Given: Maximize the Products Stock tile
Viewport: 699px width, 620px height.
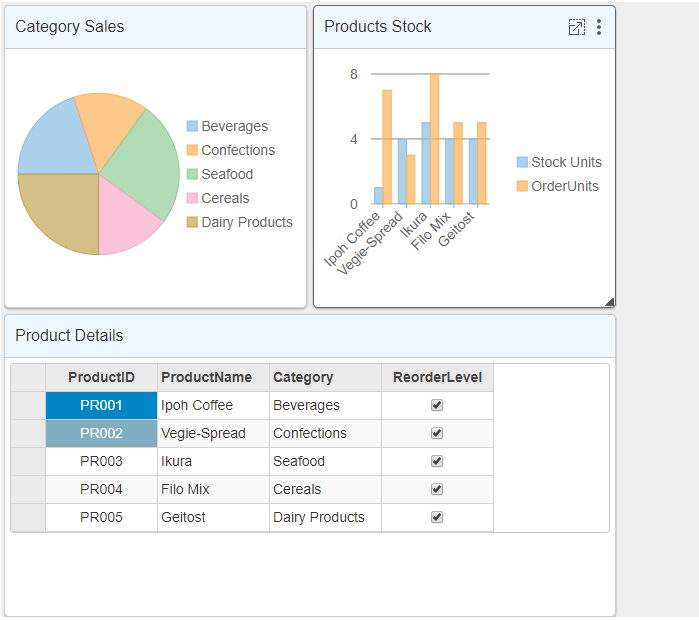Looking at the screenshot, I should click(576, 27).
